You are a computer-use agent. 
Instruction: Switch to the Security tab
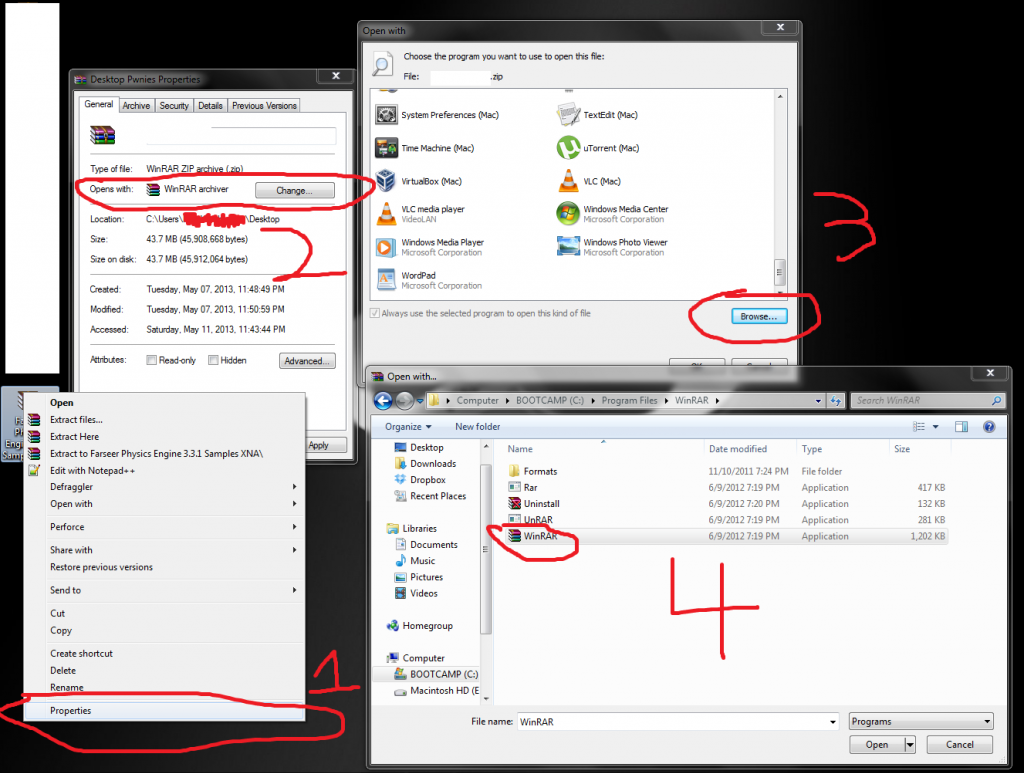click(174, 106)
